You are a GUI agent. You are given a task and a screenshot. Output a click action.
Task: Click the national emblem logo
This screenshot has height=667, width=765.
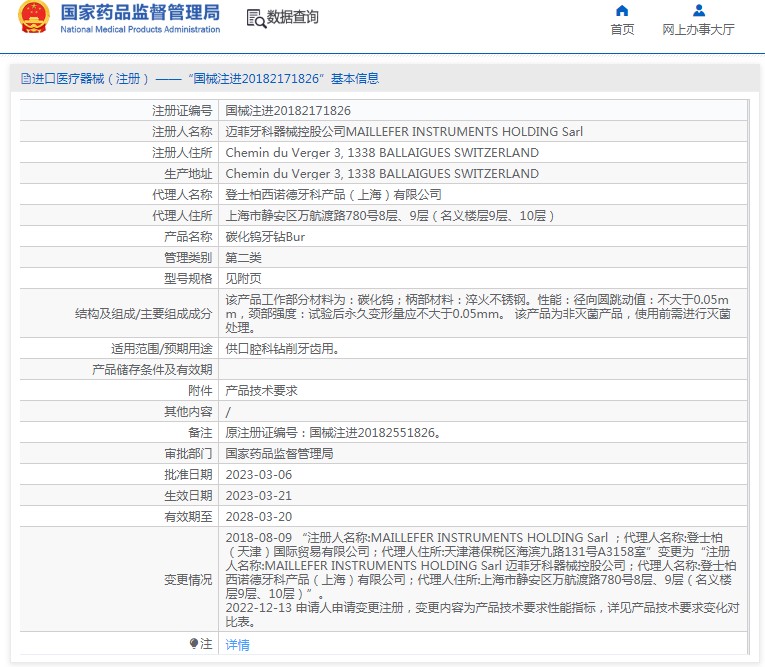coord(34,17)
